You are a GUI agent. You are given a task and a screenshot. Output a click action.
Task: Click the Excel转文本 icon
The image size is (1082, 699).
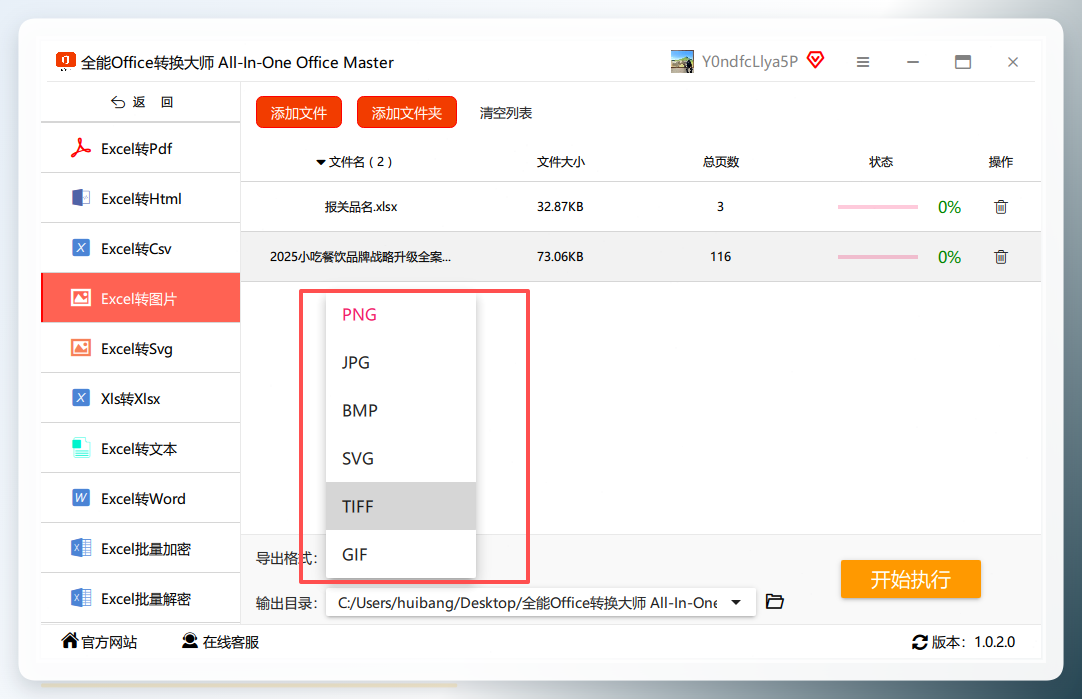pos(81,448)
